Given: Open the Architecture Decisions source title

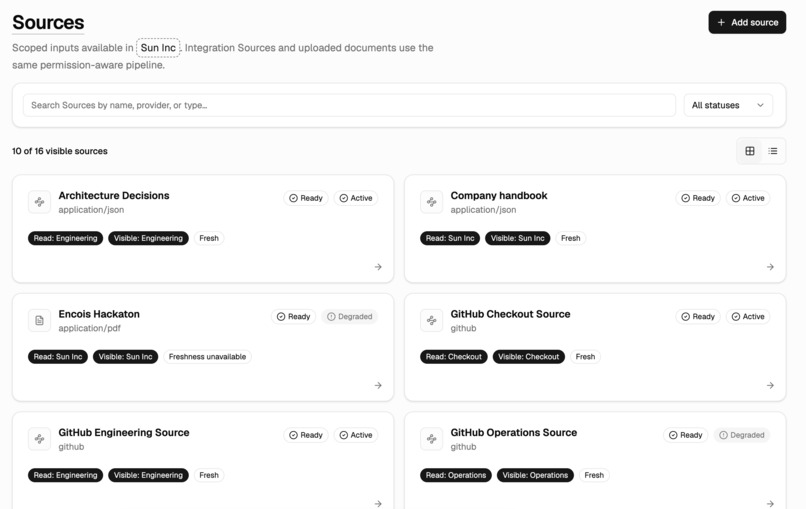Looking at the screenshot, I should [x=114, y=195].
